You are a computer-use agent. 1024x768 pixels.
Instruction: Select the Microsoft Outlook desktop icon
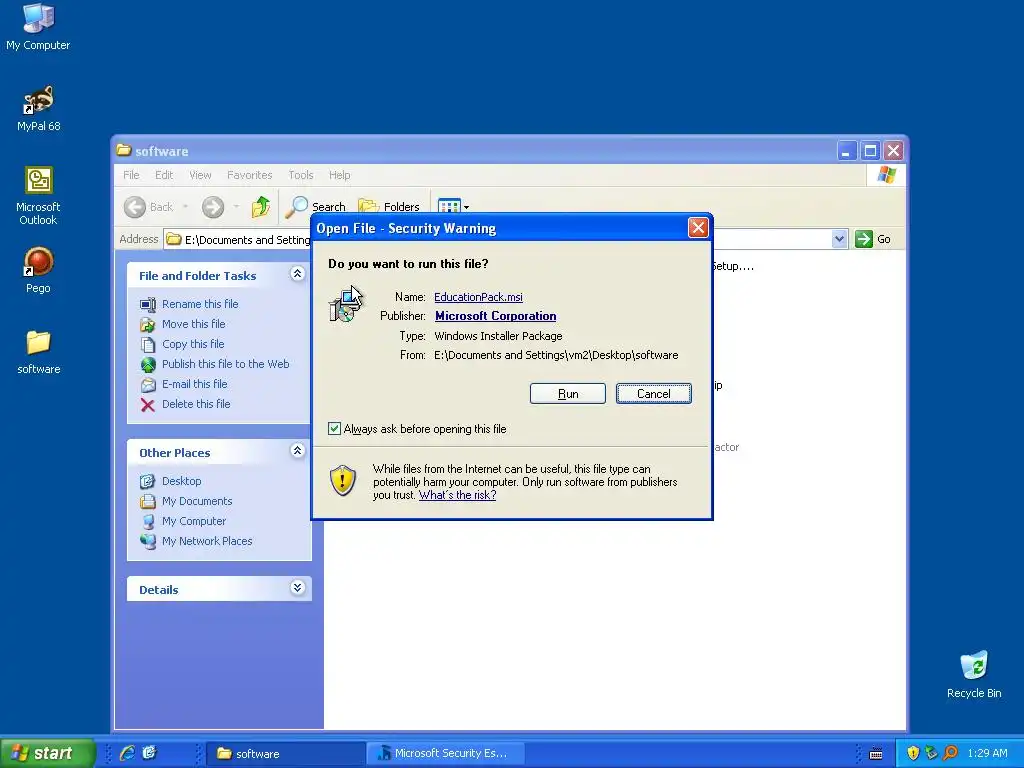[38, 196]
